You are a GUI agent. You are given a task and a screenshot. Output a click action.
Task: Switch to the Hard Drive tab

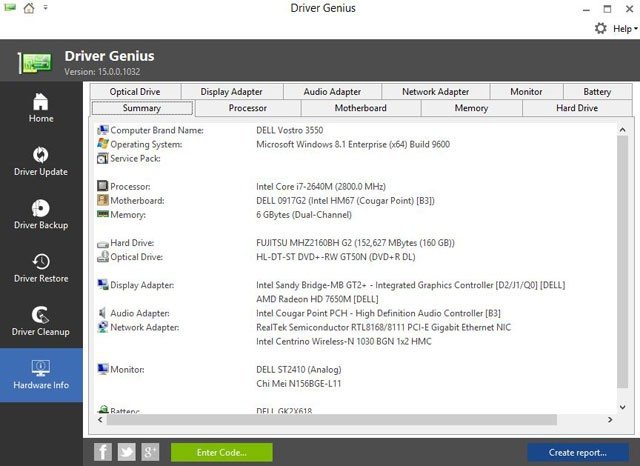click(577, 108)
